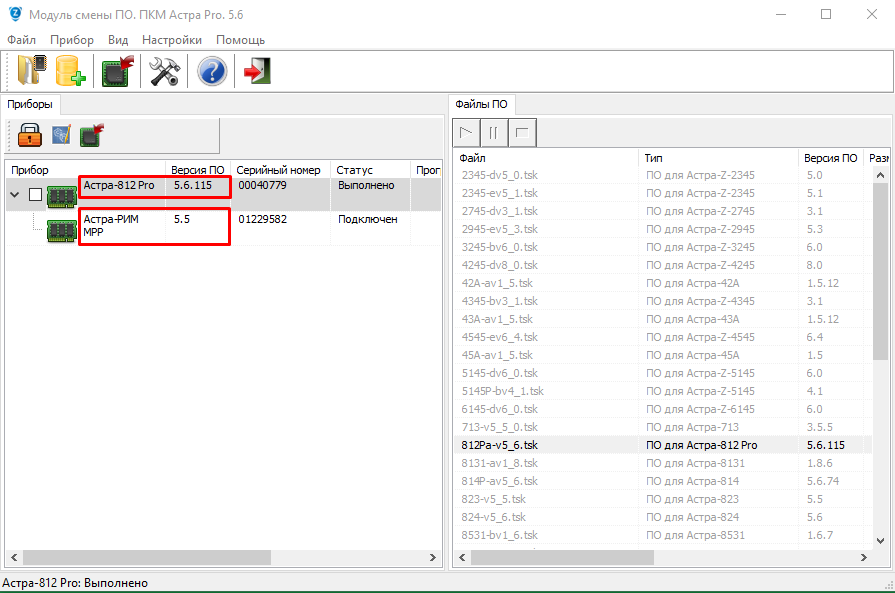Click the devices panel horizontal scrollbar thumb

point(147,557)
